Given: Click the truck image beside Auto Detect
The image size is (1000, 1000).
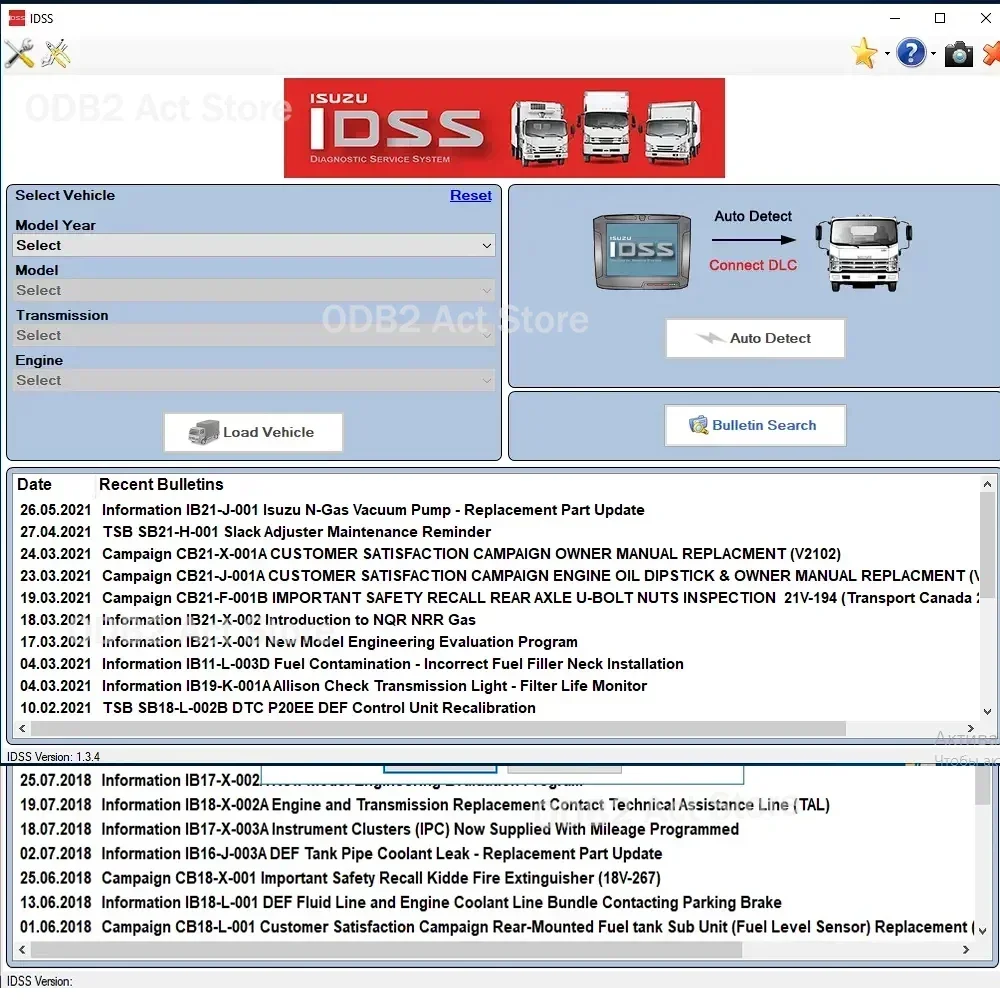Looking at the screenshot, I should pos(864,253).
